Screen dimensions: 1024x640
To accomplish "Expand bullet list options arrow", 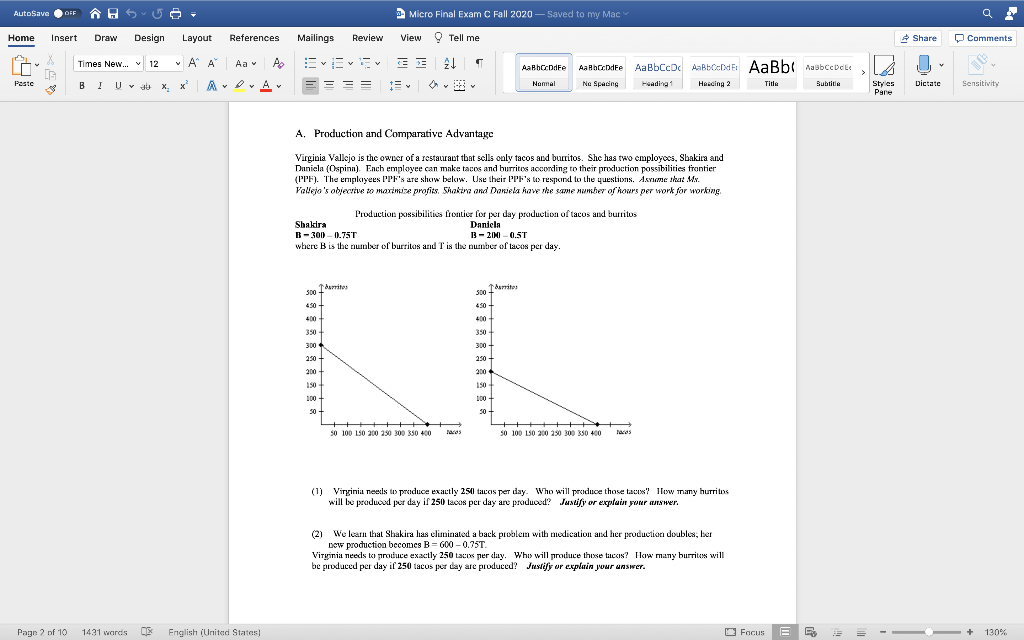I will point(323,63).
